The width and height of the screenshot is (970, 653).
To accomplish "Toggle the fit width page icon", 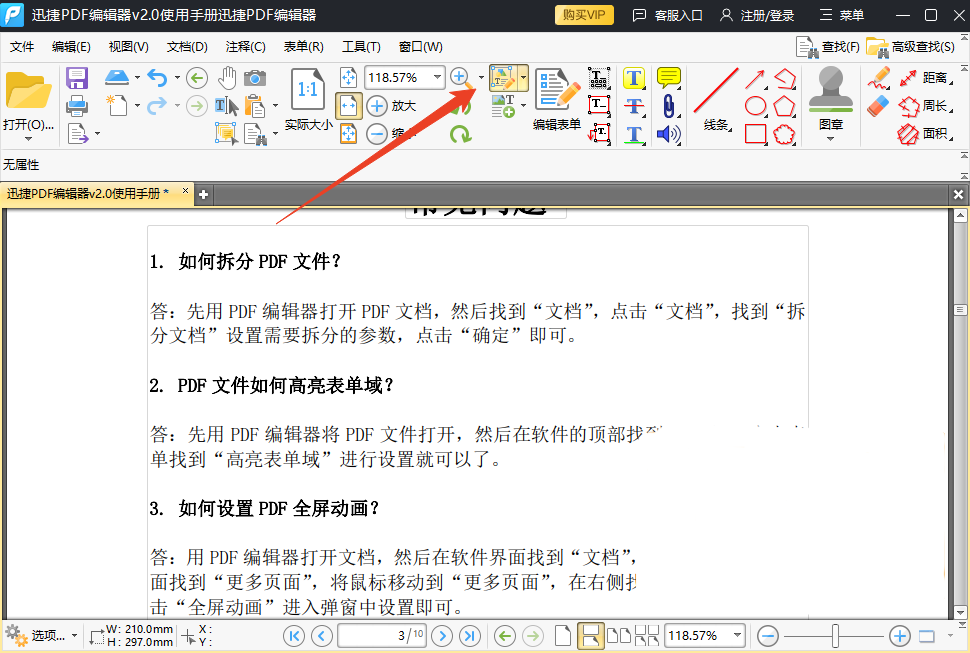I will pyautogui.click(x=348, y=106).
